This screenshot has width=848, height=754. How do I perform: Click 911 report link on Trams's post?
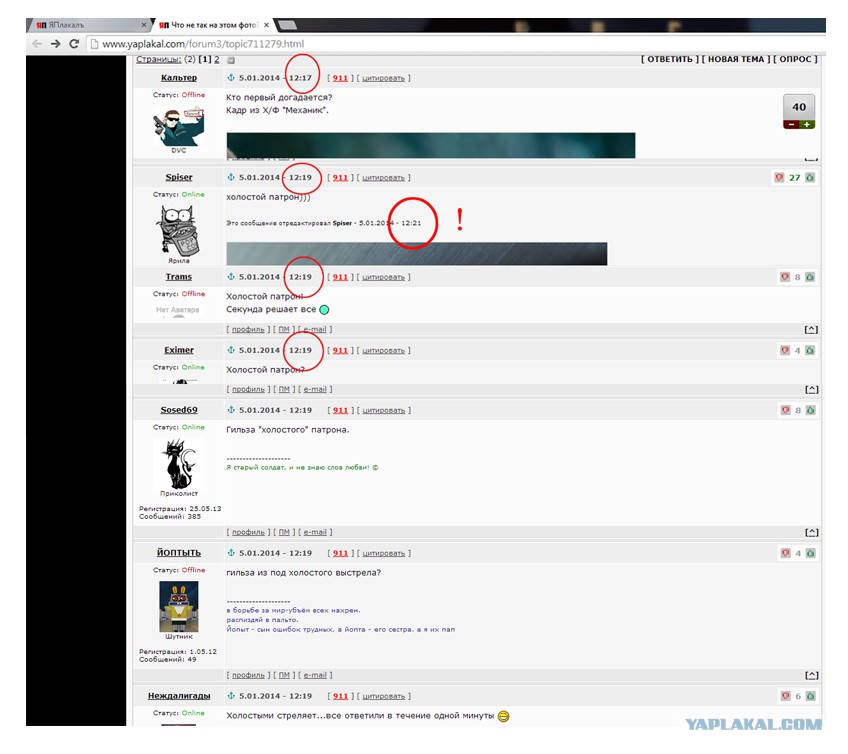(340, 277)
